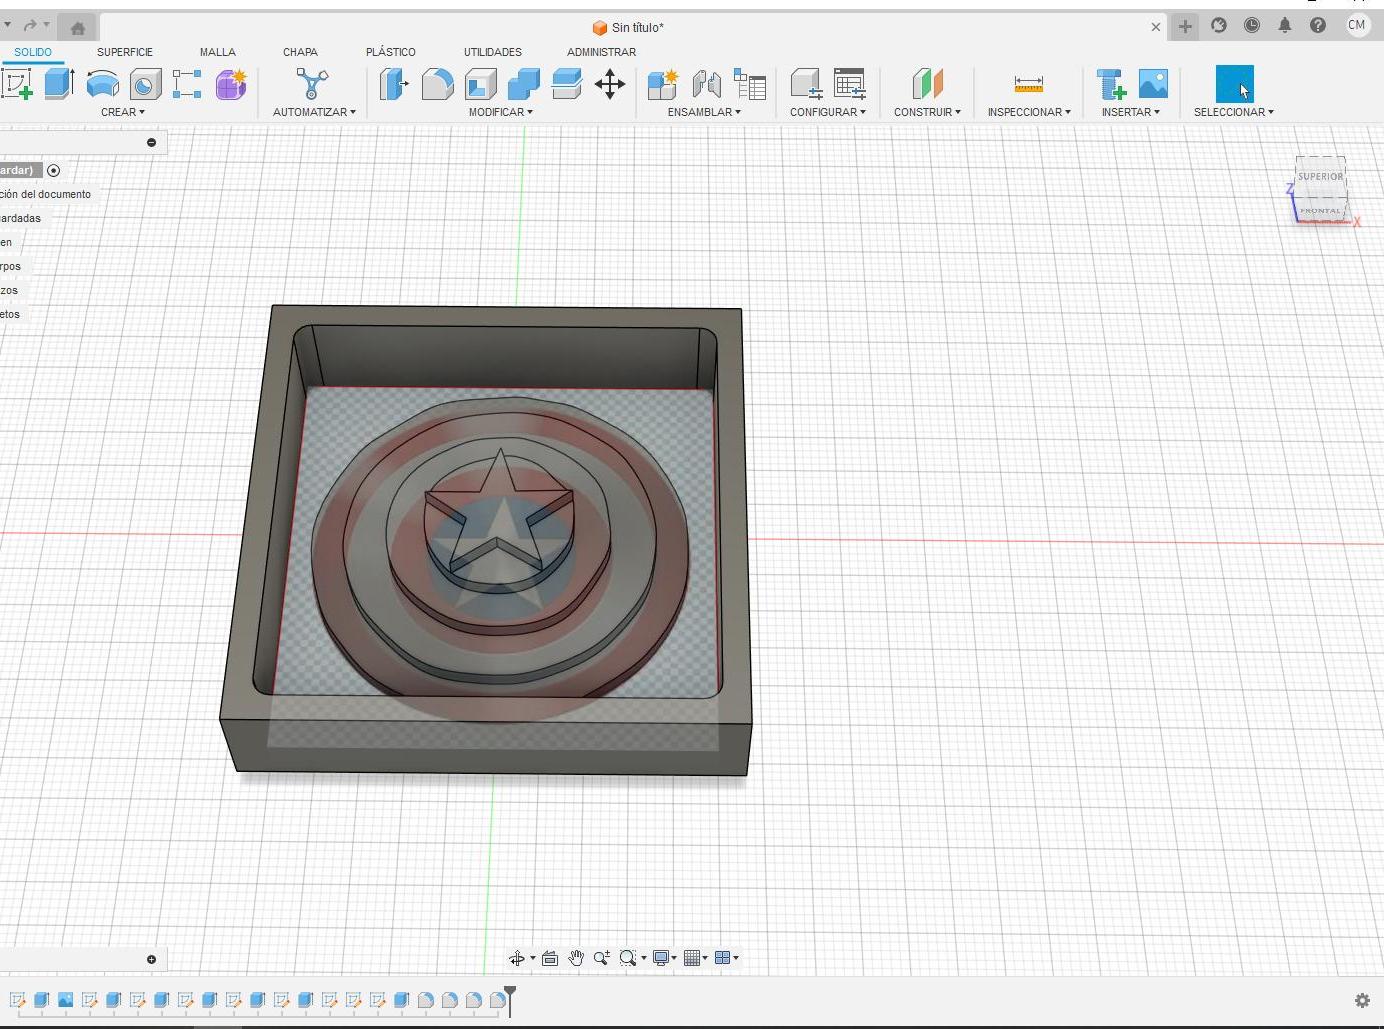The width and height of the screenshot is (1384, 1029).
Task: Switch to the MALLA tab
Action: [218, 52]
